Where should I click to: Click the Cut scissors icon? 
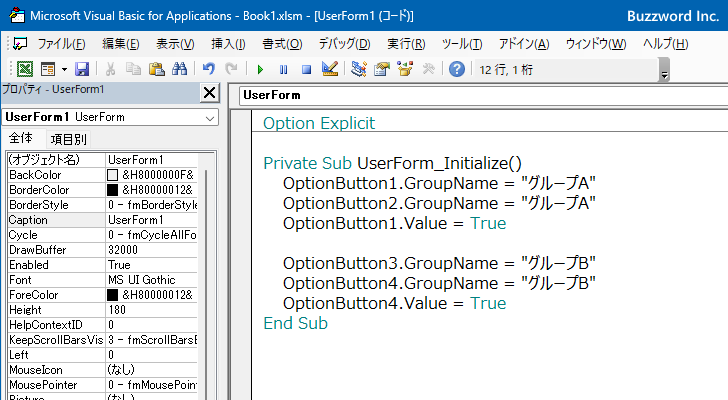110,70
